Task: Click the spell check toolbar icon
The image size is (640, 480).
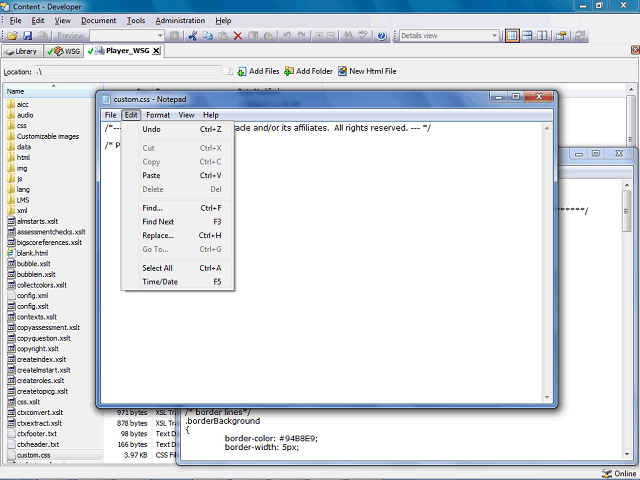Action: (x=362, y=36)
